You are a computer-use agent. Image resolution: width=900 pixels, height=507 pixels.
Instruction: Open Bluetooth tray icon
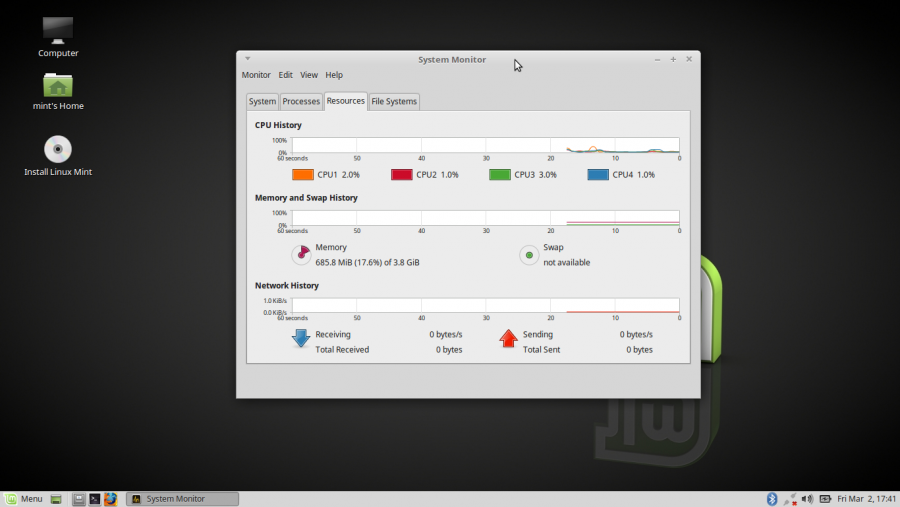(x=772, y=499)
